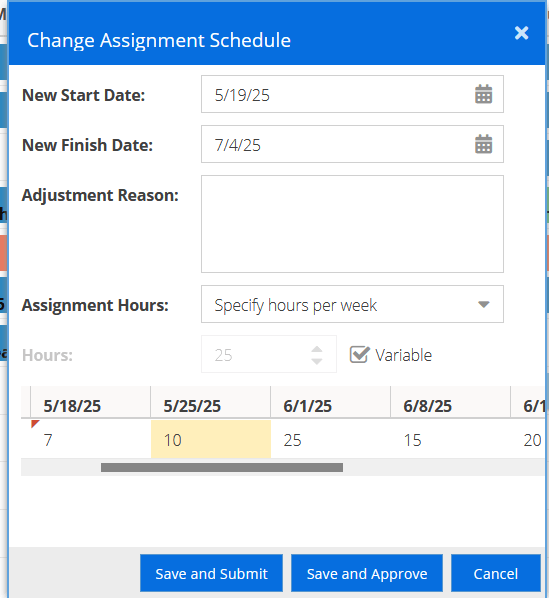The image size is (549, 598).
Task: Increase Hours with the up spinner arrow
Action: (317, 349)
